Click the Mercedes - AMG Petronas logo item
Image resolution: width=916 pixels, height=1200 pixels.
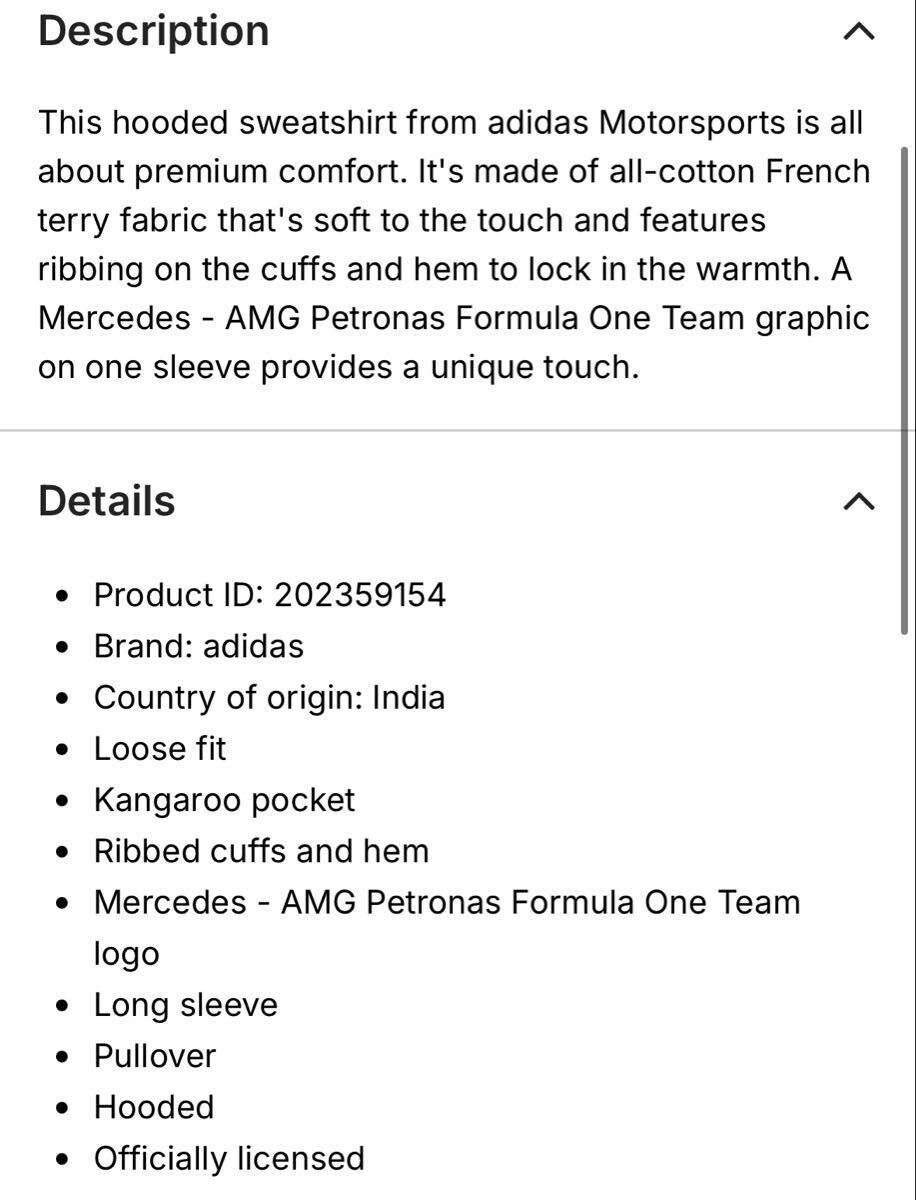coord(446,903)
